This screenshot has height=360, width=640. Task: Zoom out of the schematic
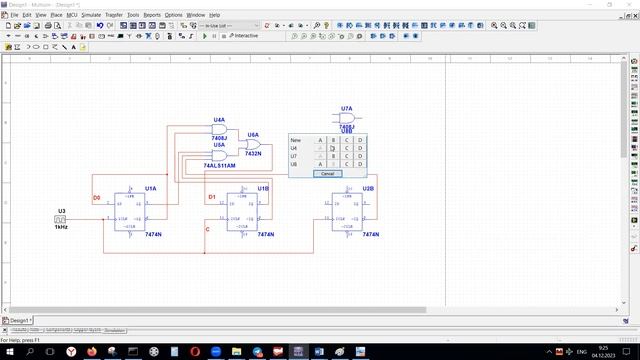tap(503, 25)
